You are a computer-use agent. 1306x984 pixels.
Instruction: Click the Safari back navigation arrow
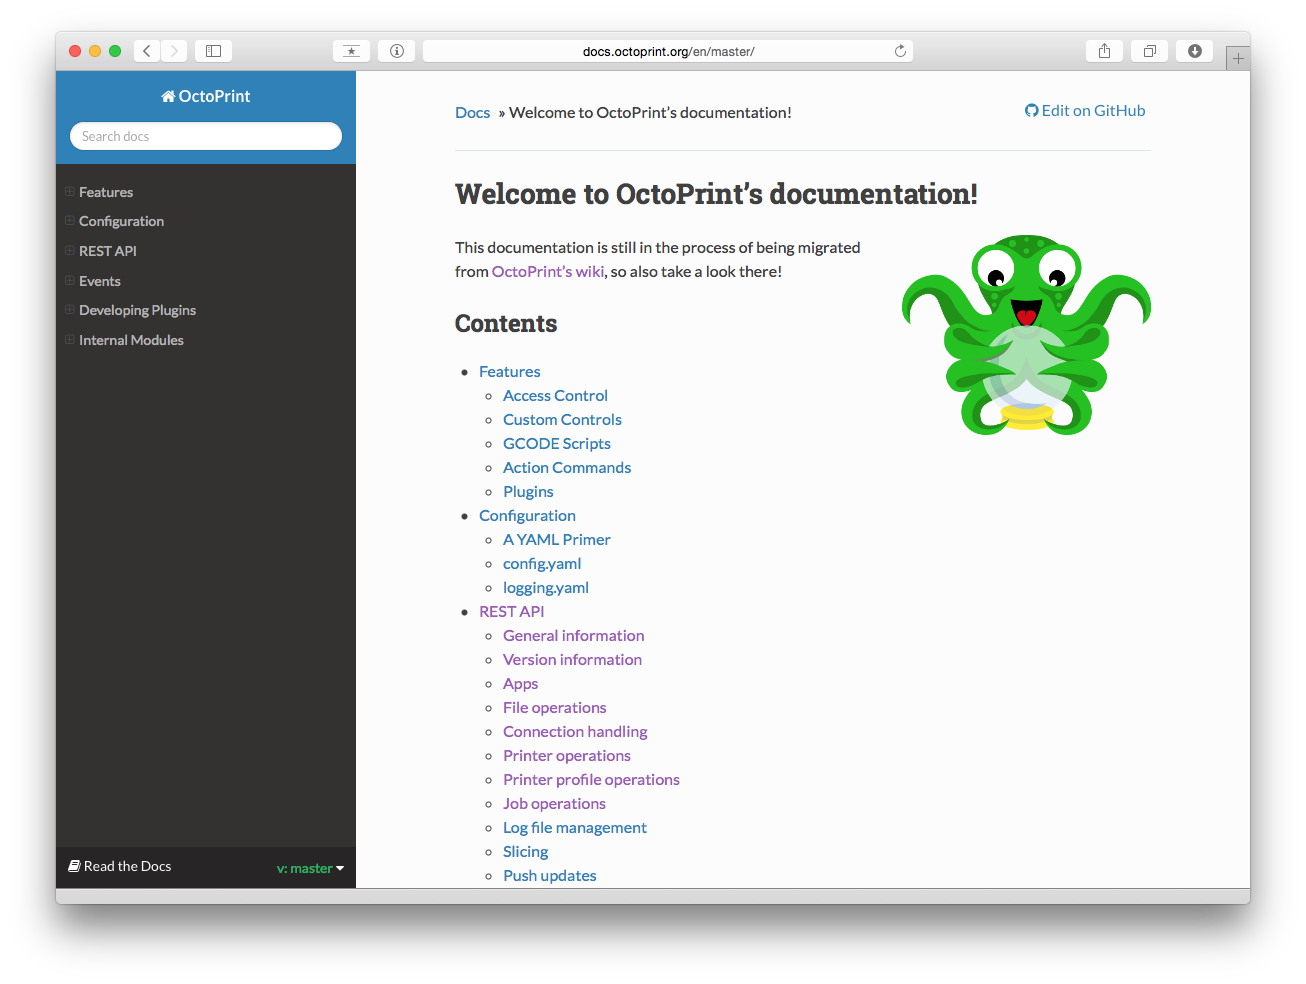coord(147,51)
